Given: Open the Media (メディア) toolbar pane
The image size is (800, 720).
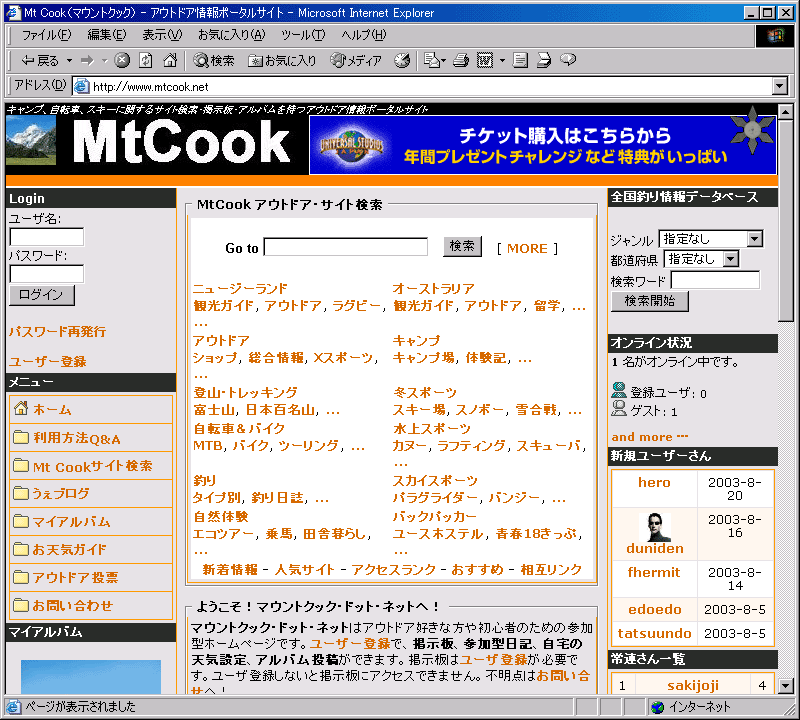Looking at the screenshot, I should click(356, 61).
